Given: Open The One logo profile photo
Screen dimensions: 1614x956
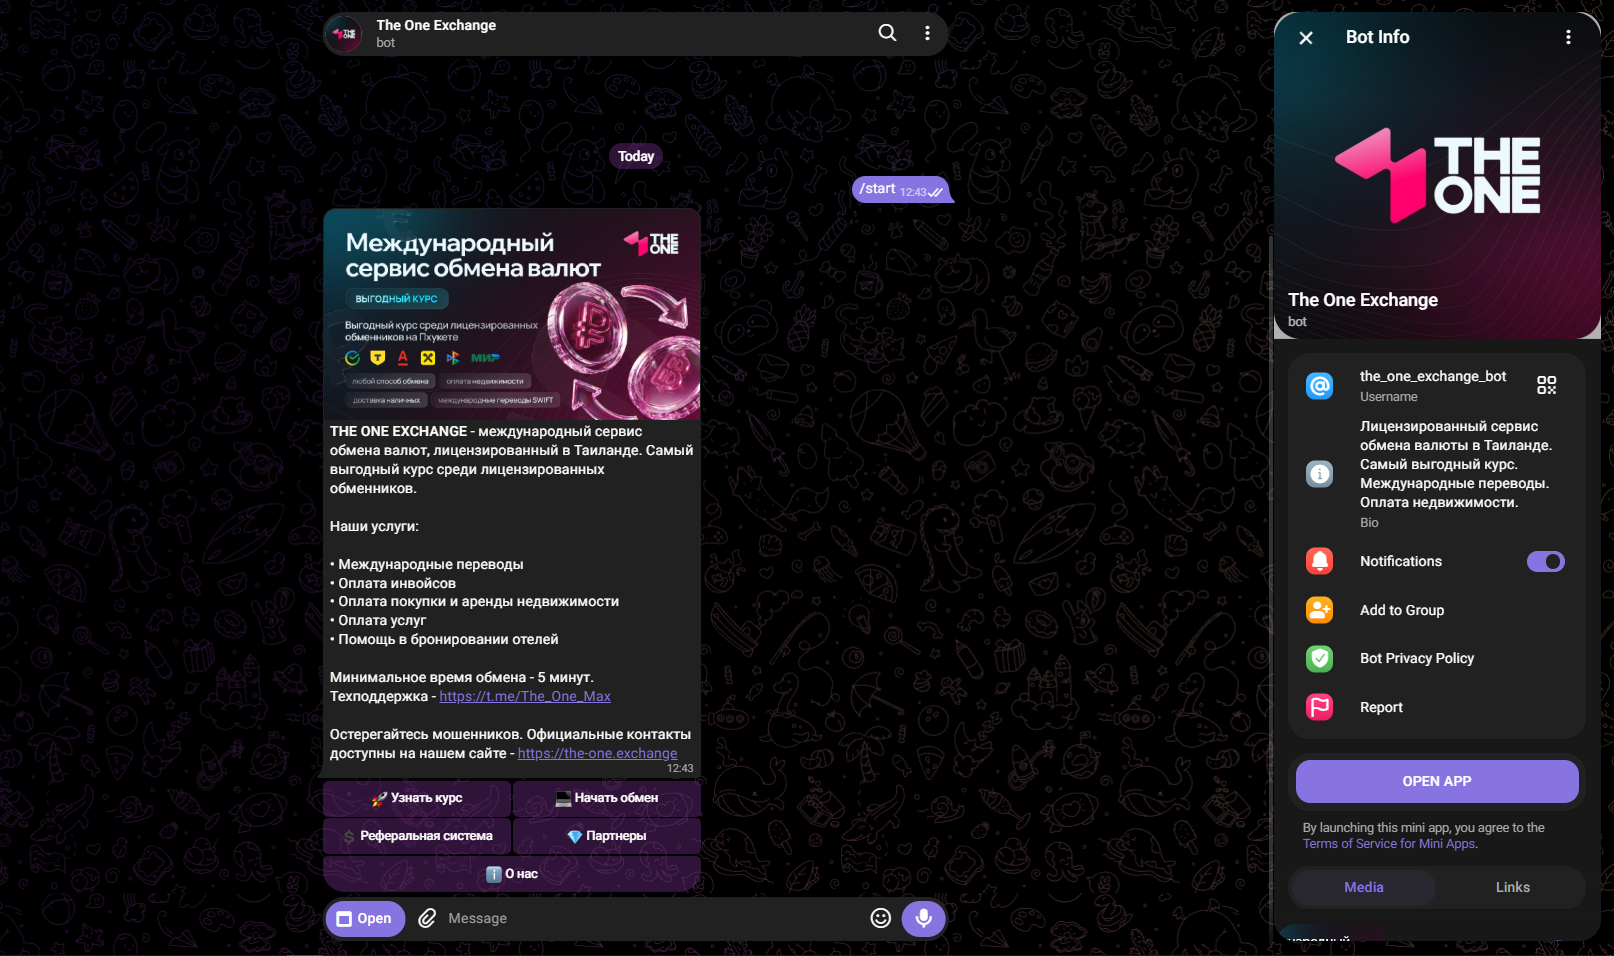Looking at the screenshot, I should tap(1437, 176).
